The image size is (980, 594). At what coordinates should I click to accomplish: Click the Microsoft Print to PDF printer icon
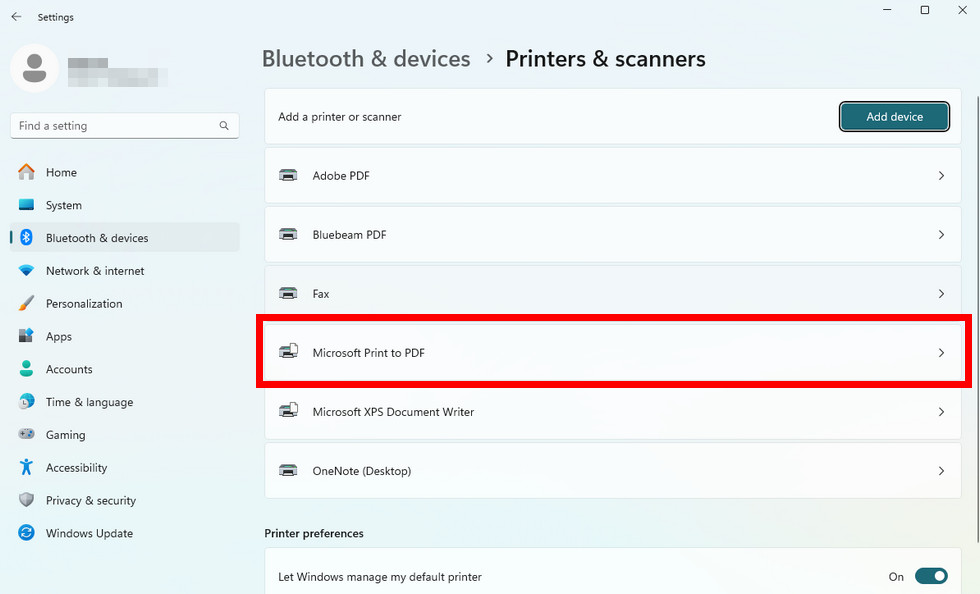tap(288, 352)
